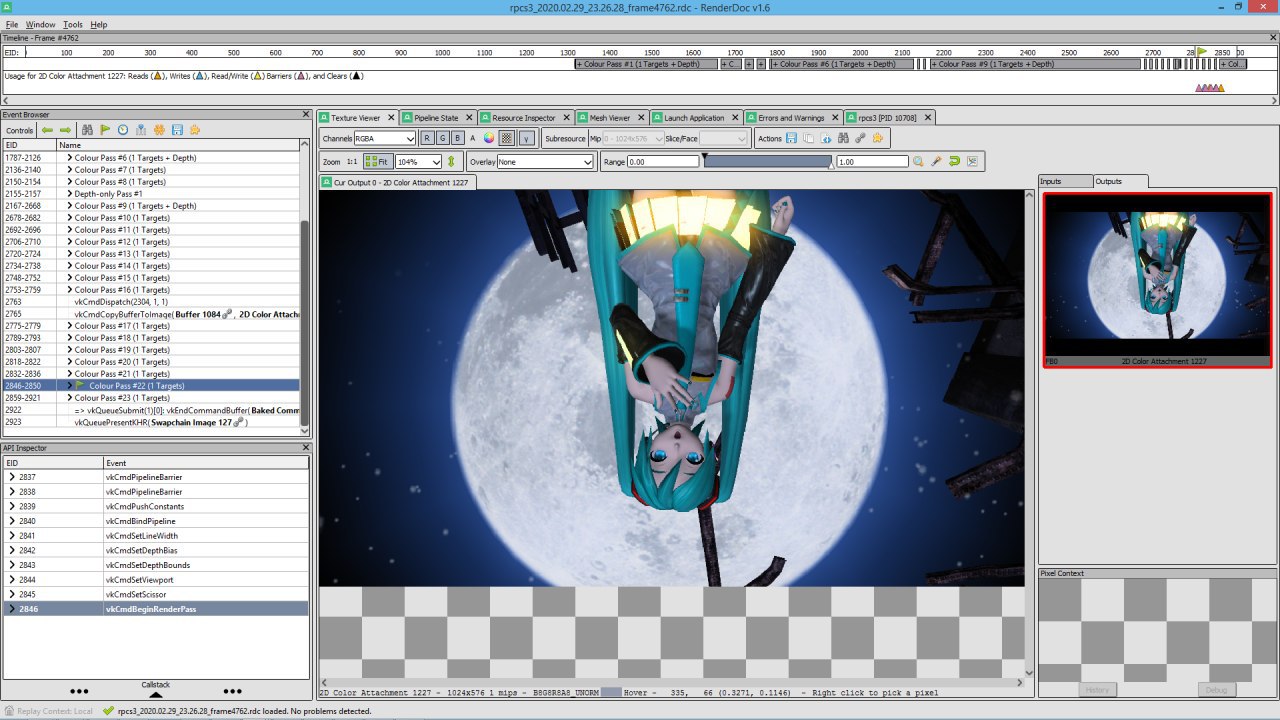Open texture list with Actions binoculars icon
Screen dimensions: 1280x720
tap(843, 138)
